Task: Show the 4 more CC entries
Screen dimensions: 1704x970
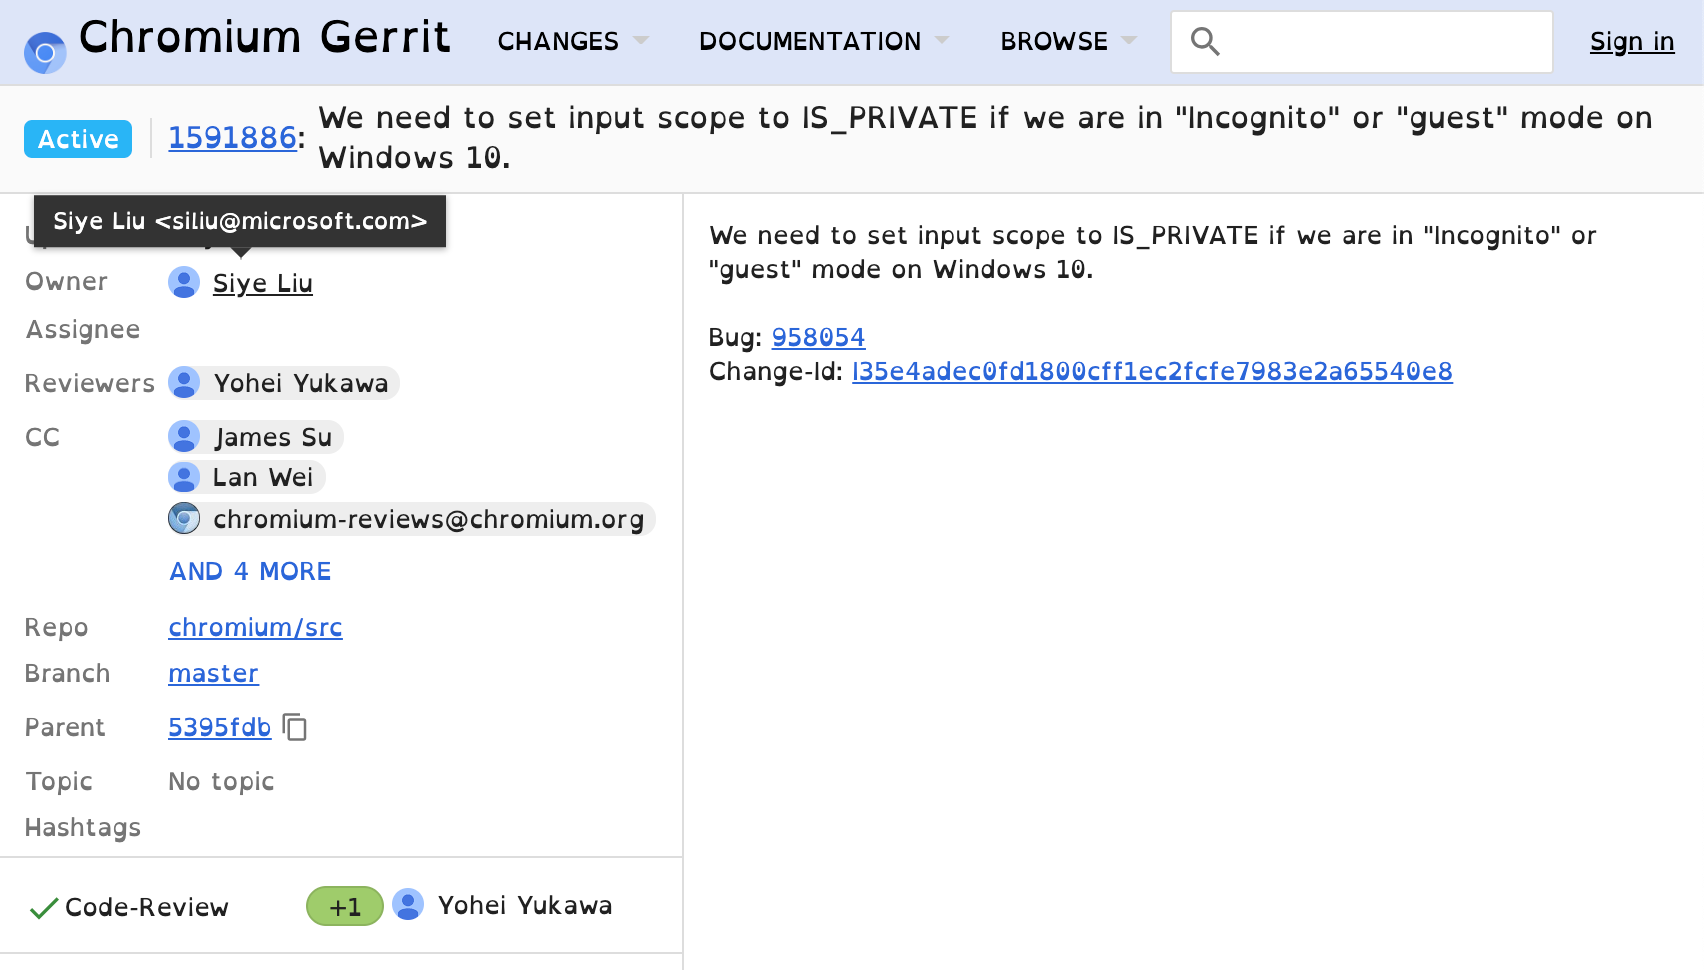Action: [x=250, y=571]
